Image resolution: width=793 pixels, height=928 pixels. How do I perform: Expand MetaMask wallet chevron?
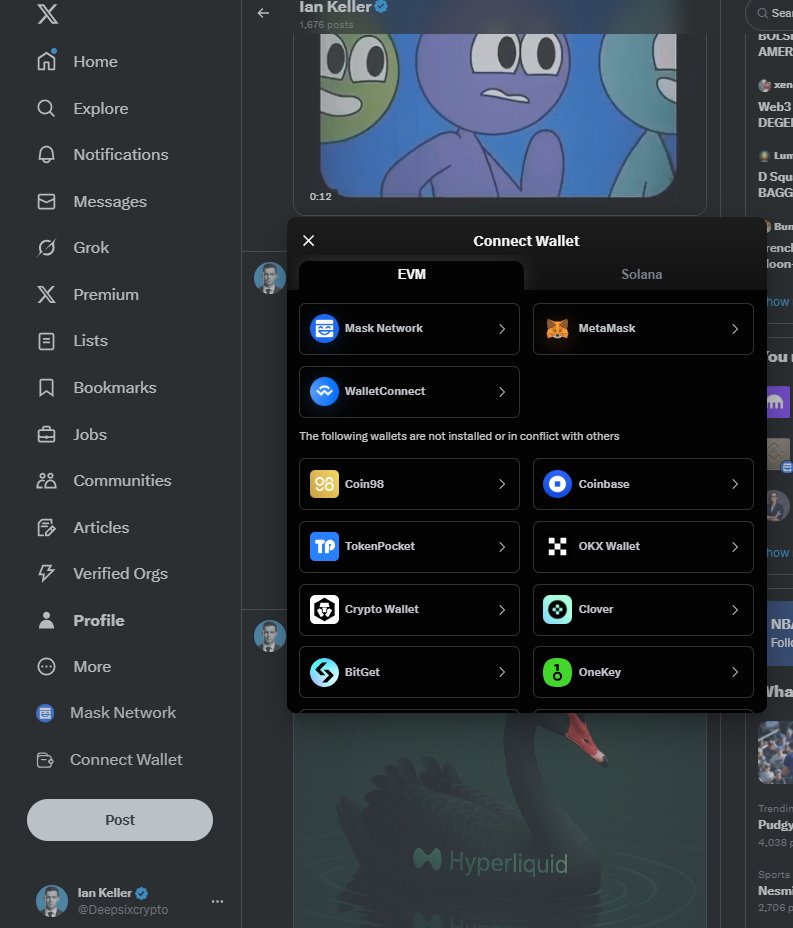tap(735, 329)
